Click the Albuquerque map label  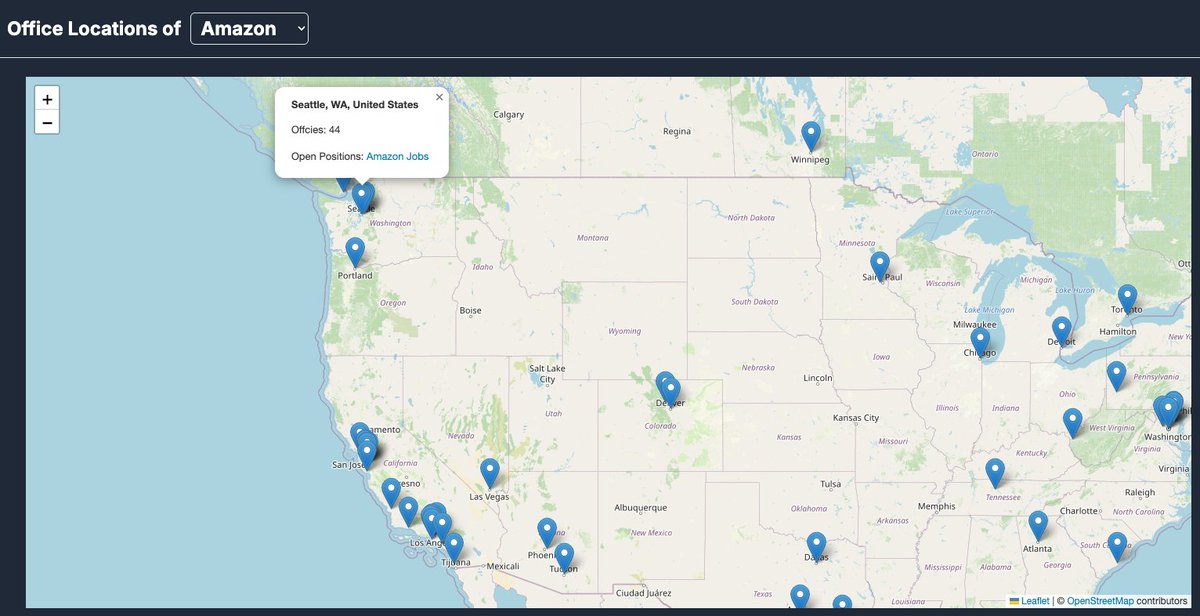point(640,508)
